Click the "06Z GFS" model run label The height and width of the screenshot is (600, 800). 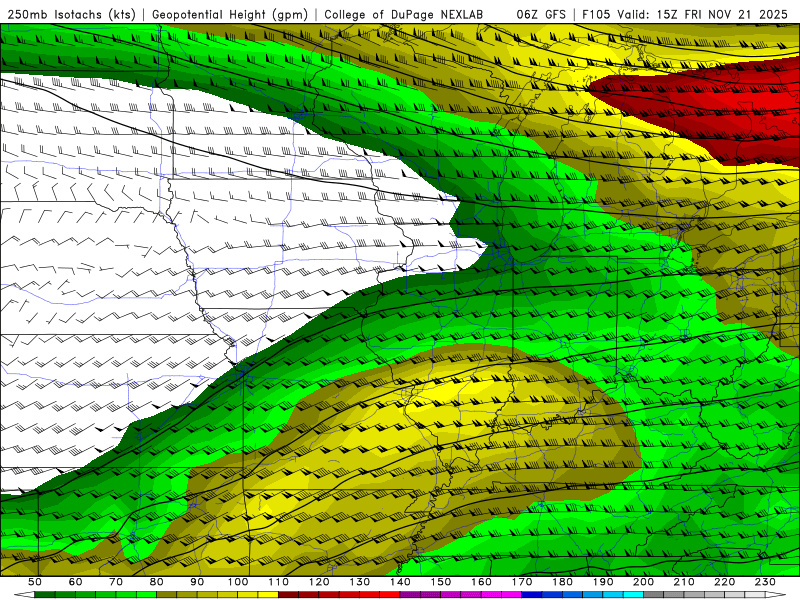[x=541, y=14]
